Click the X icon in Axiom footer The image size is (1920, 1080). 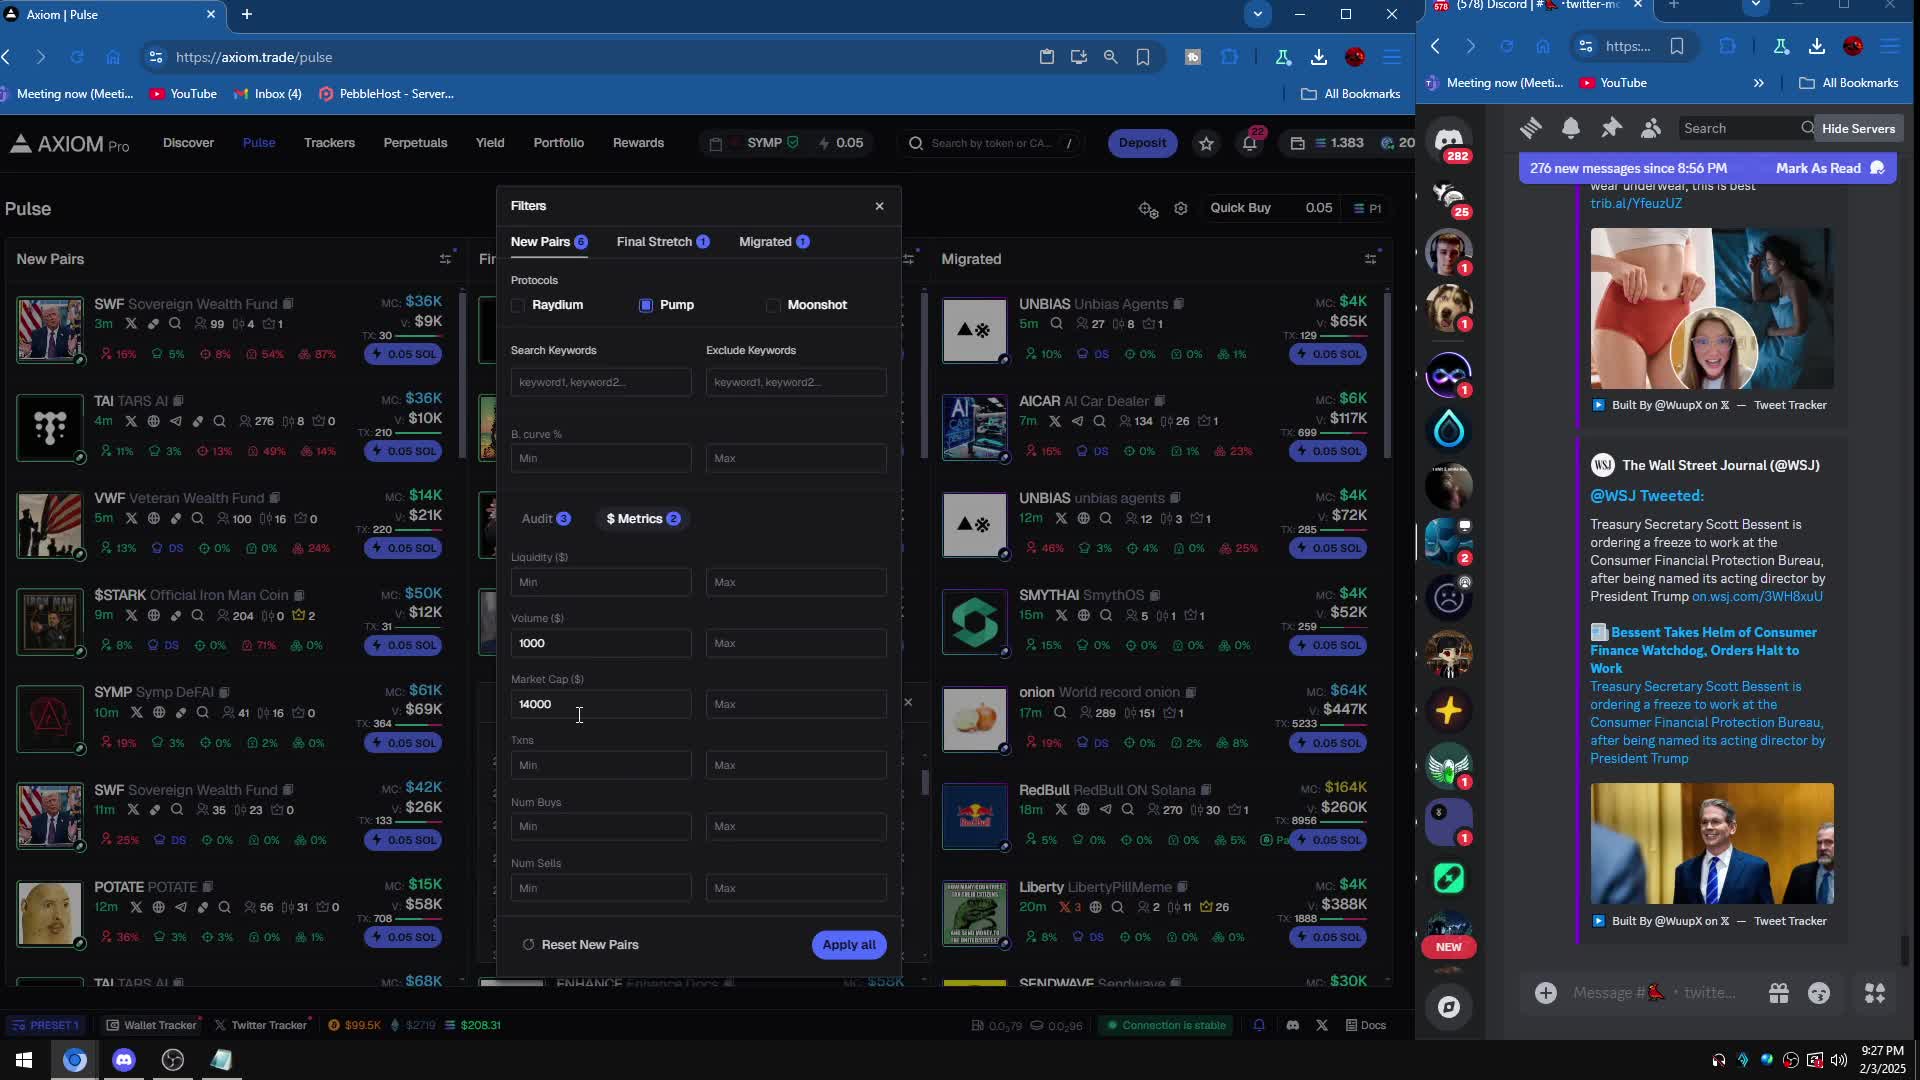(x=1322, y=1025)
